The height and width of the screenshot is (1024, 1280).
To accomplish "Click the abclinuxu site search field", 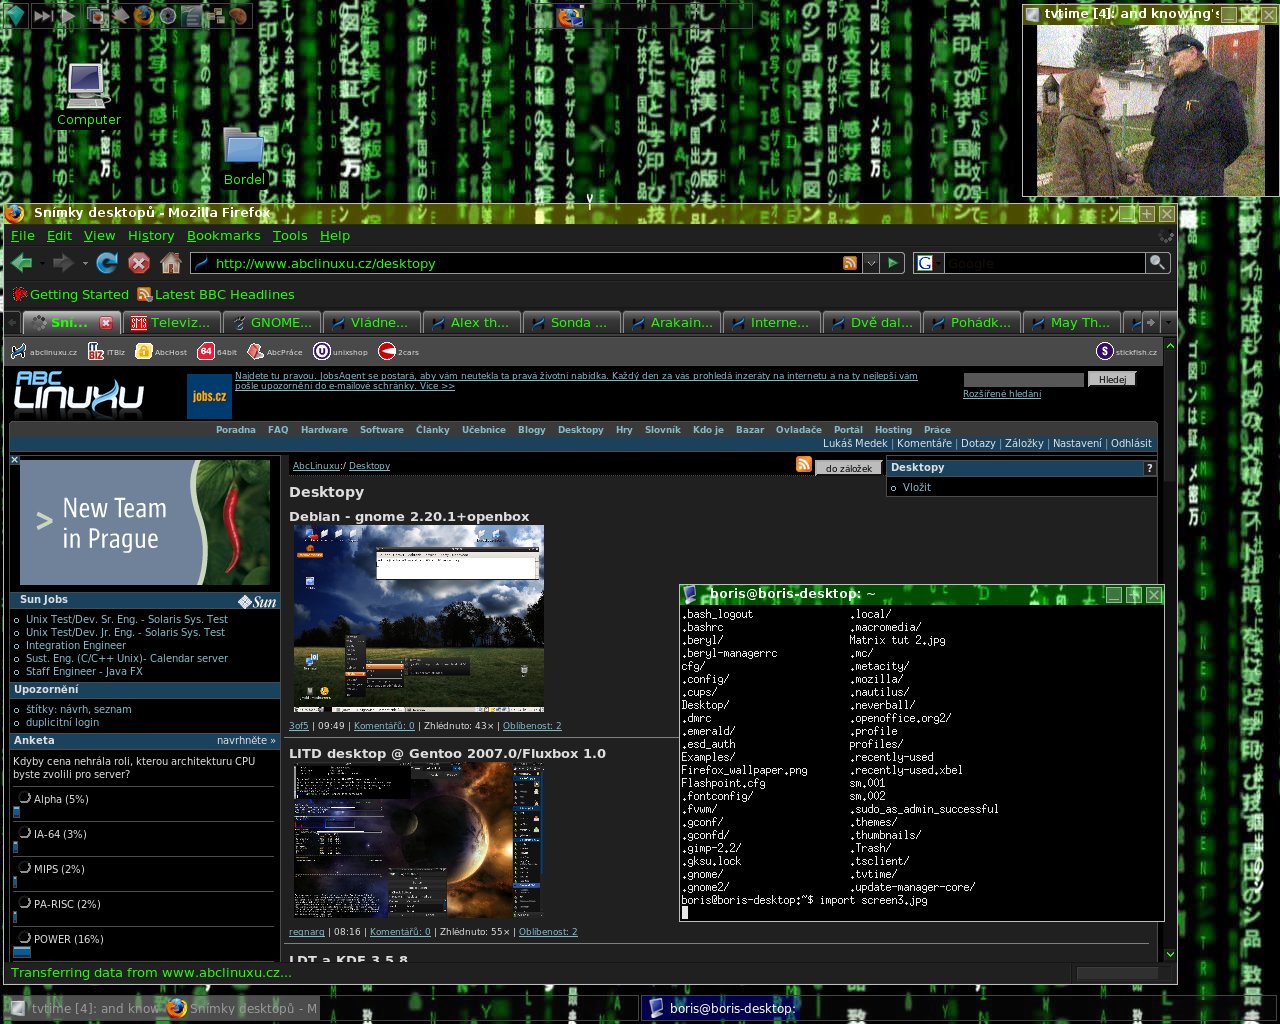I will point(1023,380).
